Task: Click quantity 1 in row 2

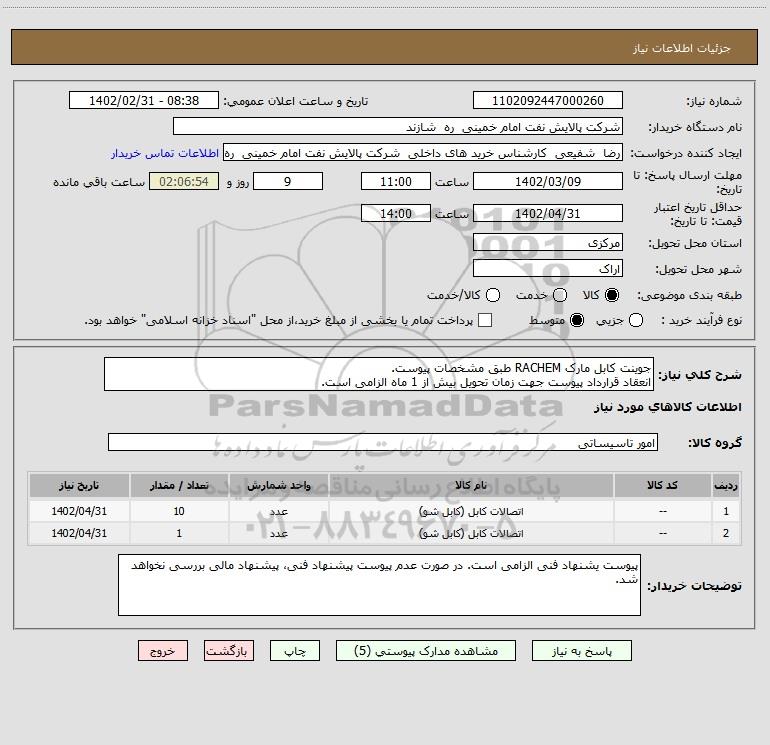Action: 179,533
